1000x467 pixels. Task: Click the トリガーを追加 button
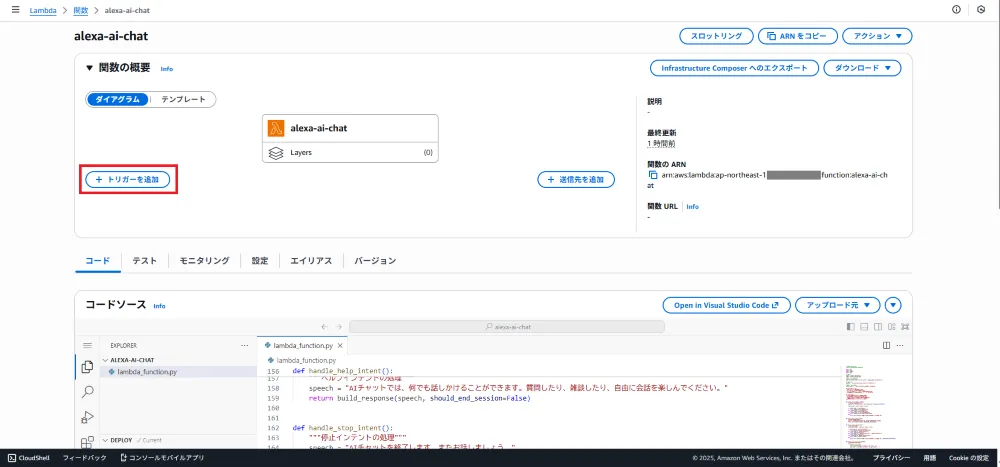point(128,180)
